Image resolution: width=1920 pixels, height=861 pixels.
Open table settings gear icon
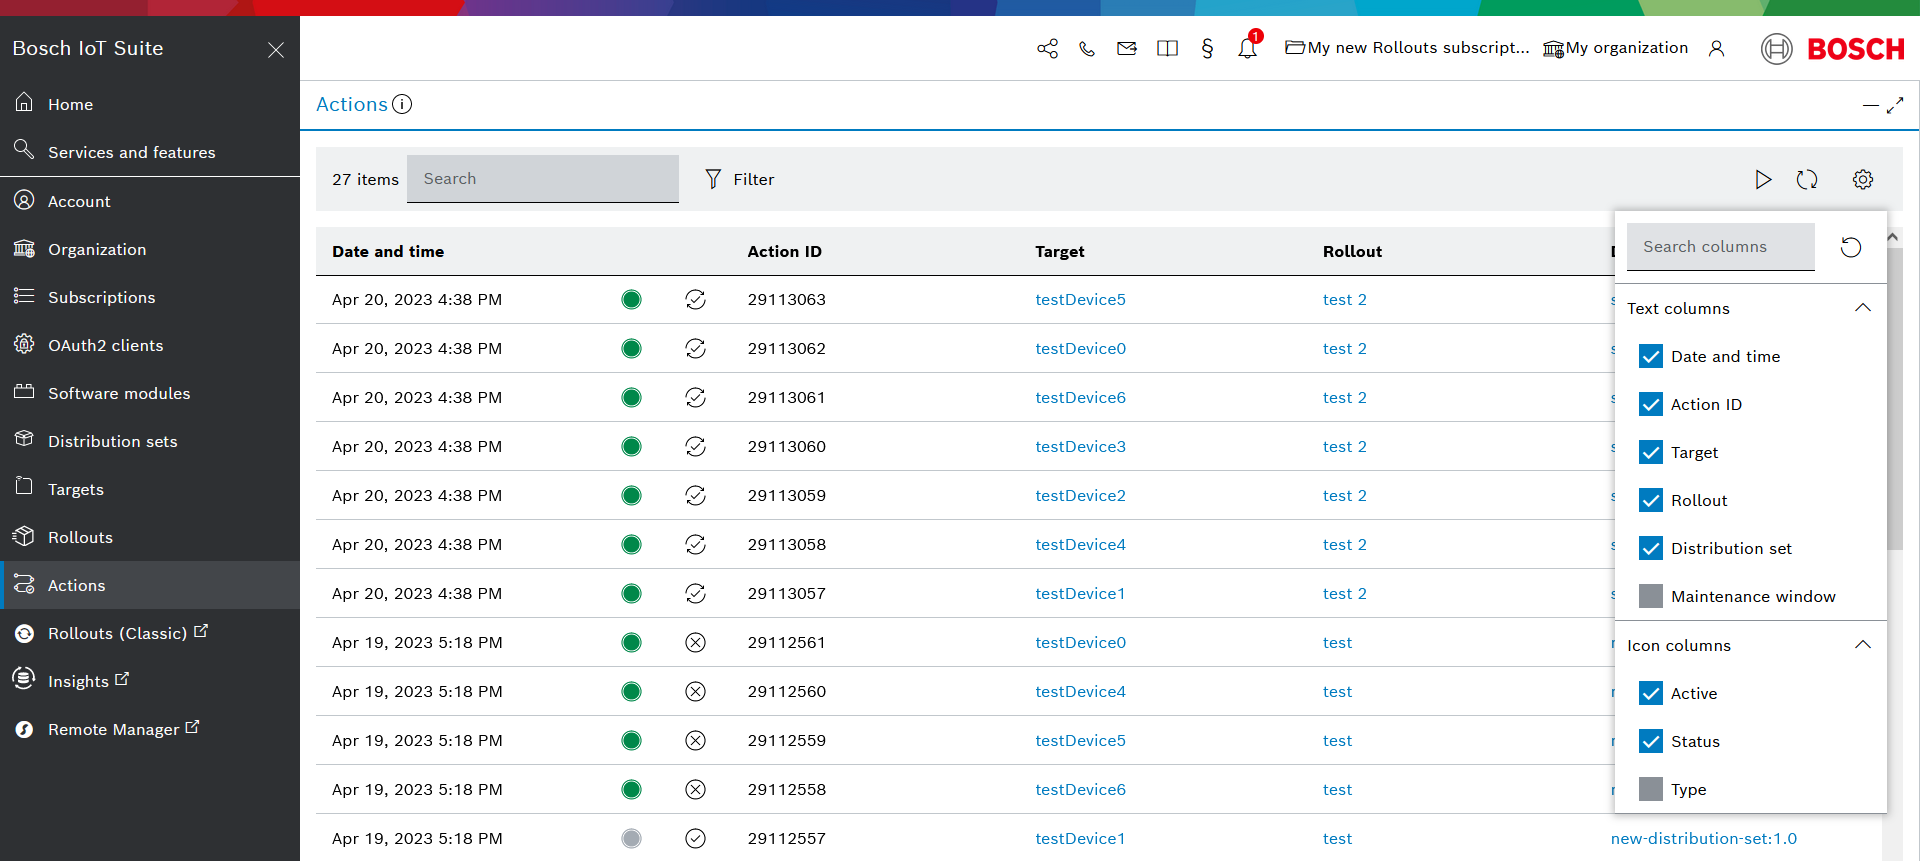(x=1862, y=180)
